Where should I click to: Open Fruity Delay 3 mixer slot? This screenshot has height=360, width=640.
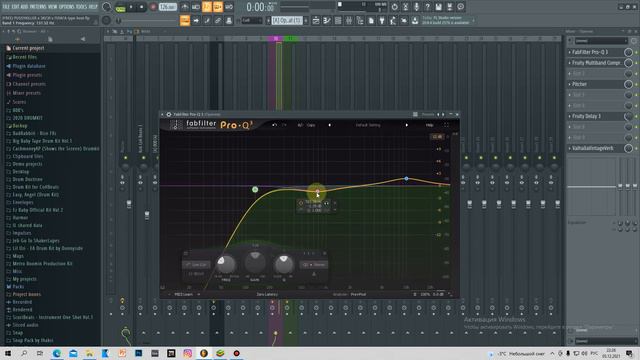click(596, 116)
